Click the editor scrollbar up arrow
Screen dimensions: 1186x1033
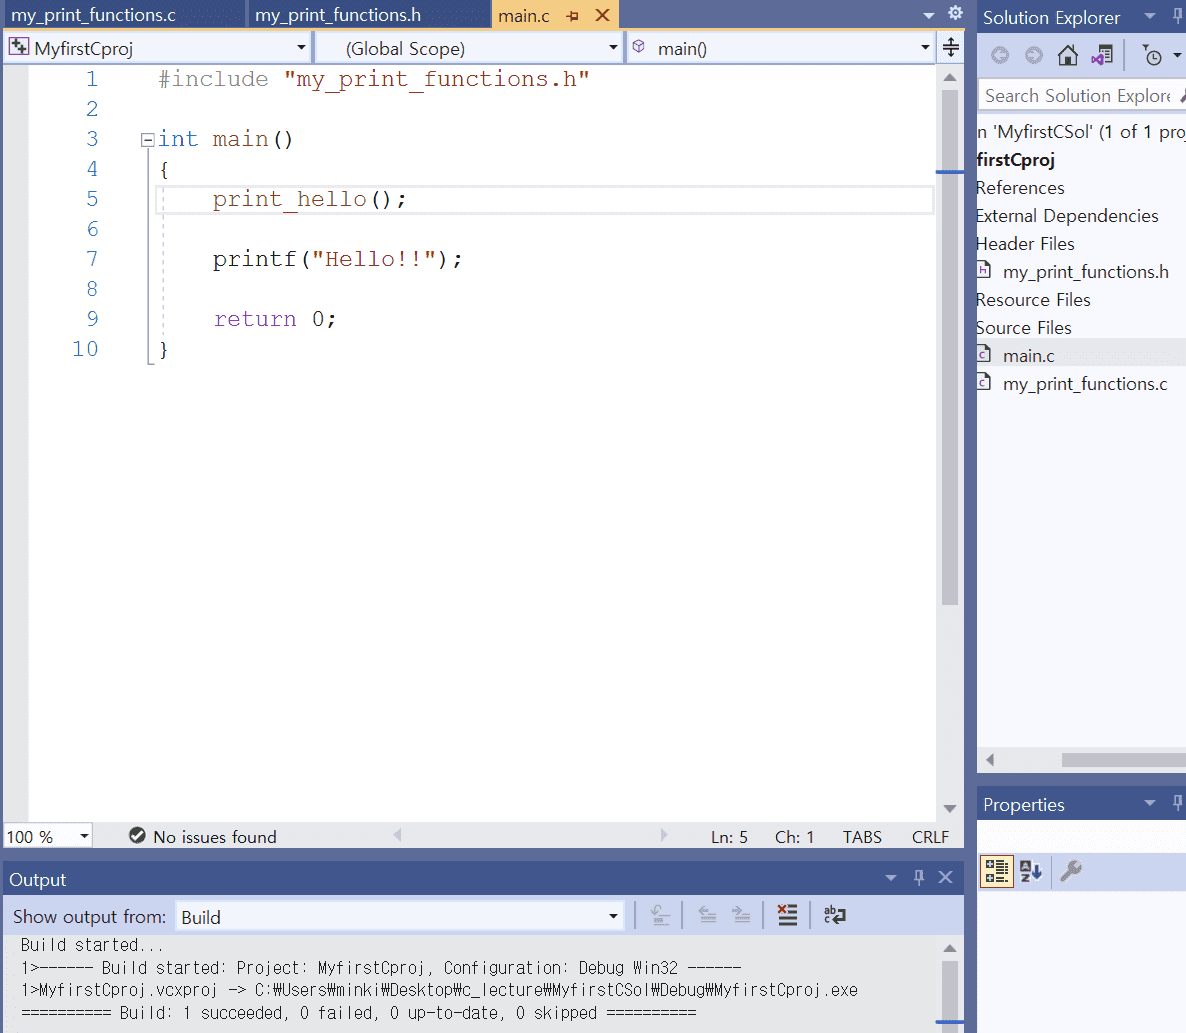tap(951, 77)
